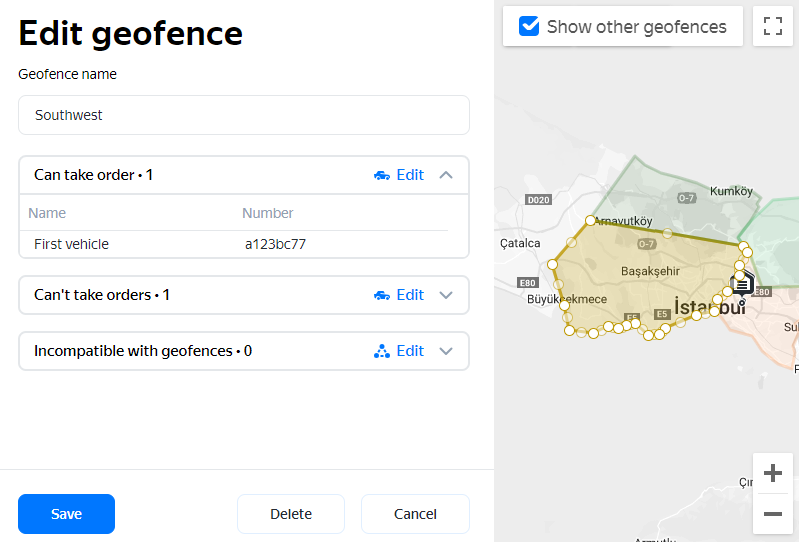Expand Incompatible with geofences section
The image size is (799, 542).
(446, 351)
